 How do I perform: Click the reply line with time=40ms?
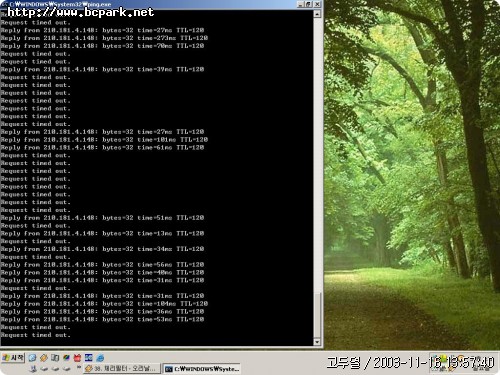[102, 272]
